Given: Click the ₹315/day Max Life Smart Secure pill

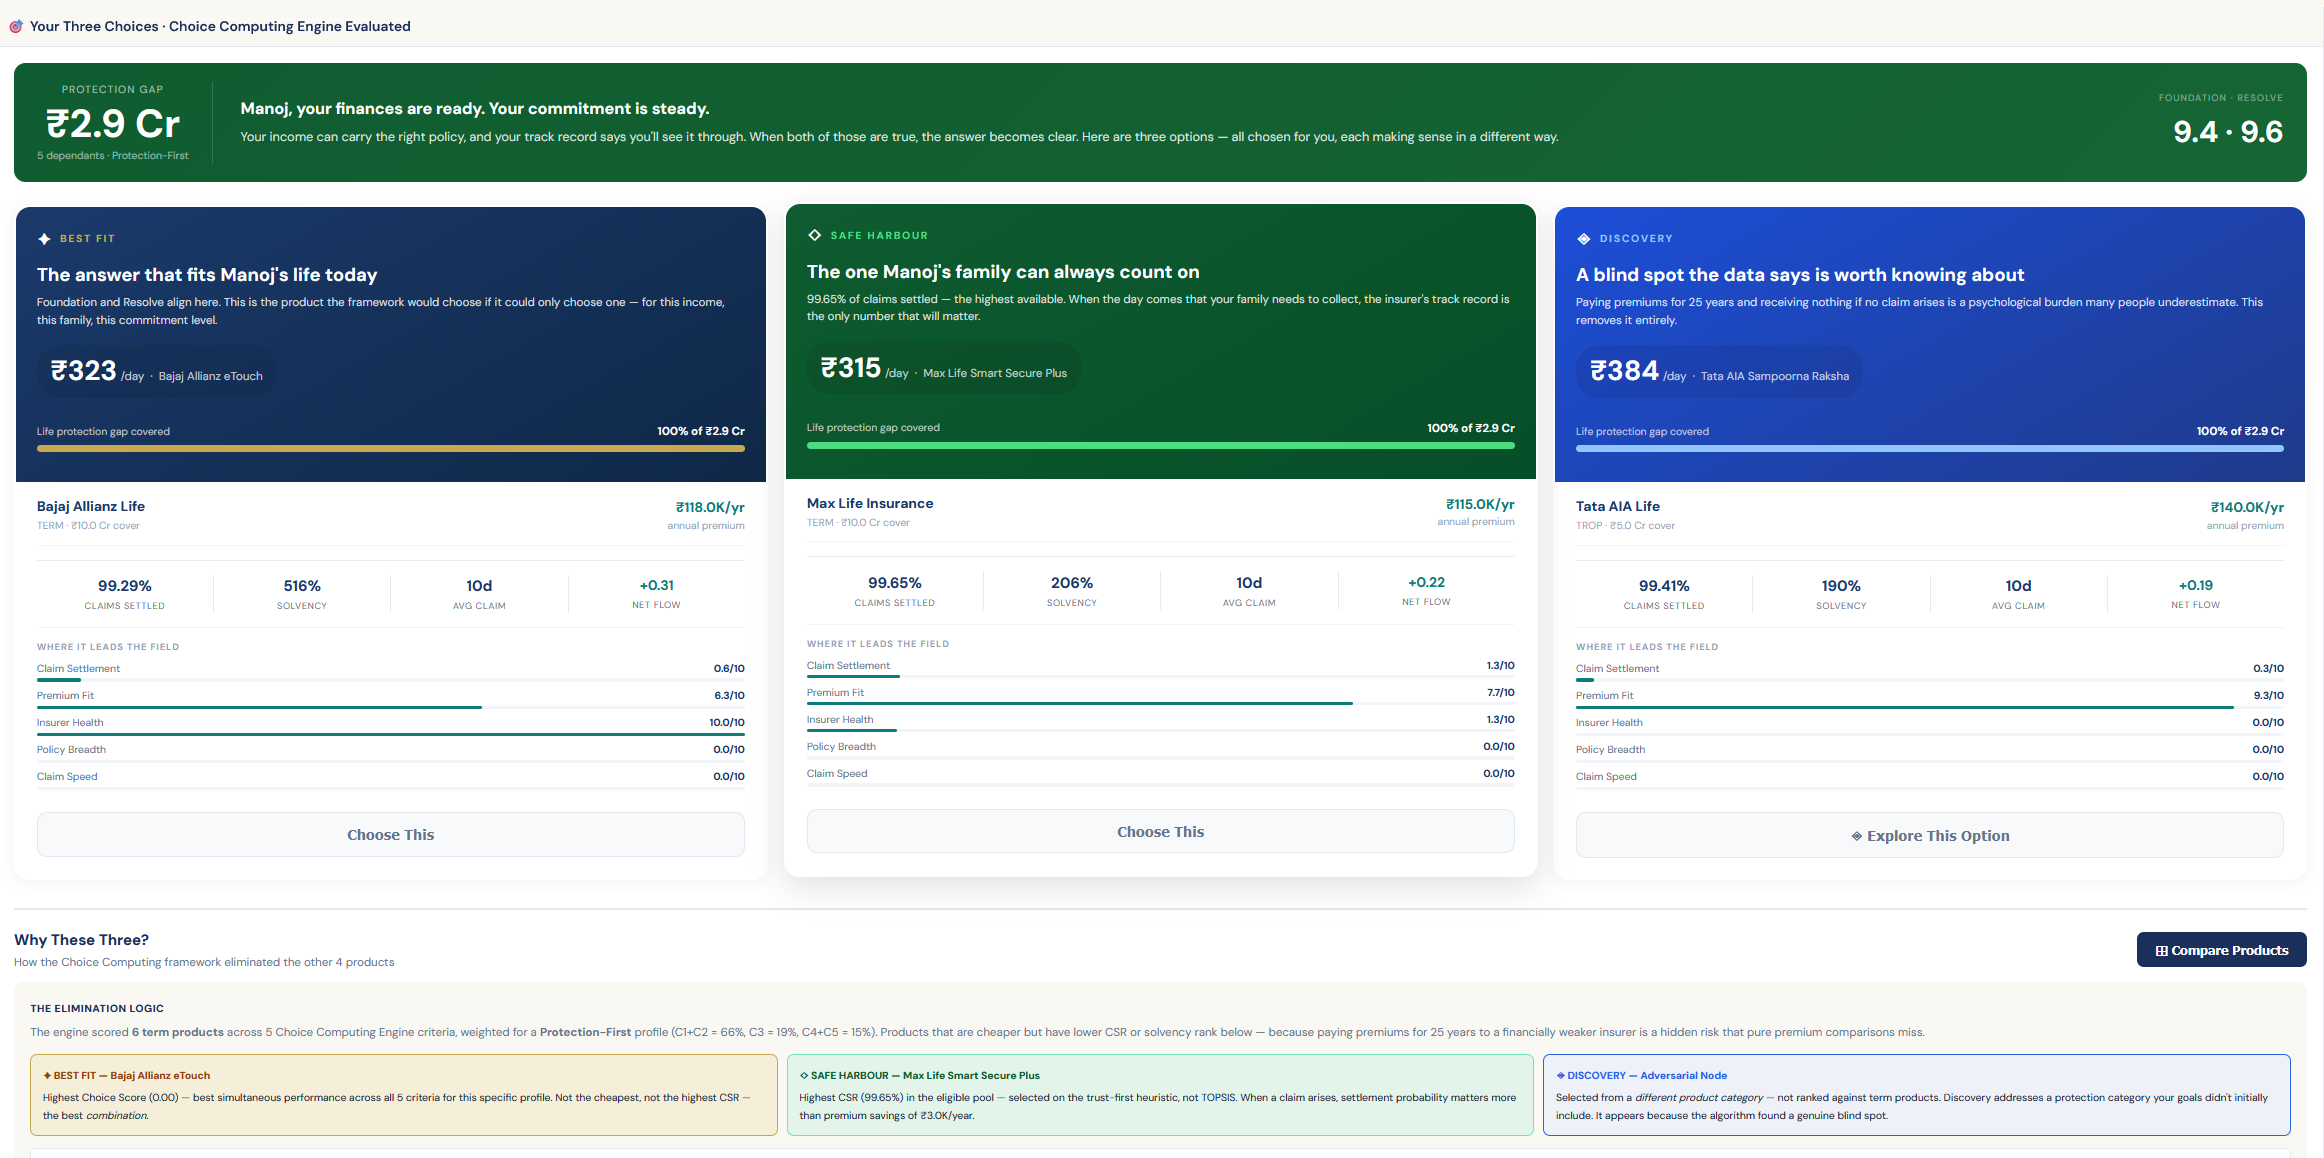Looking at the screenshot, I should [x=944, y=368].
